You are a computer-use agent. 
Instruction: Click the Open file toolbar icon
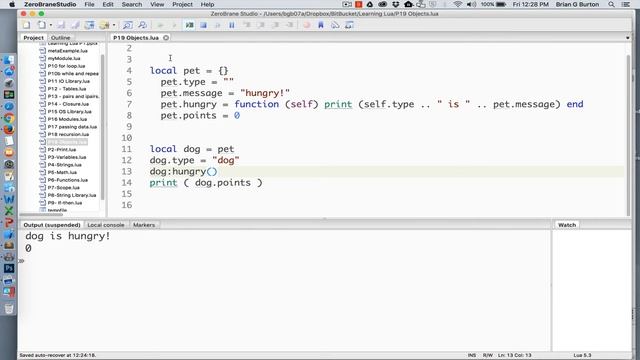click(41, 25)
